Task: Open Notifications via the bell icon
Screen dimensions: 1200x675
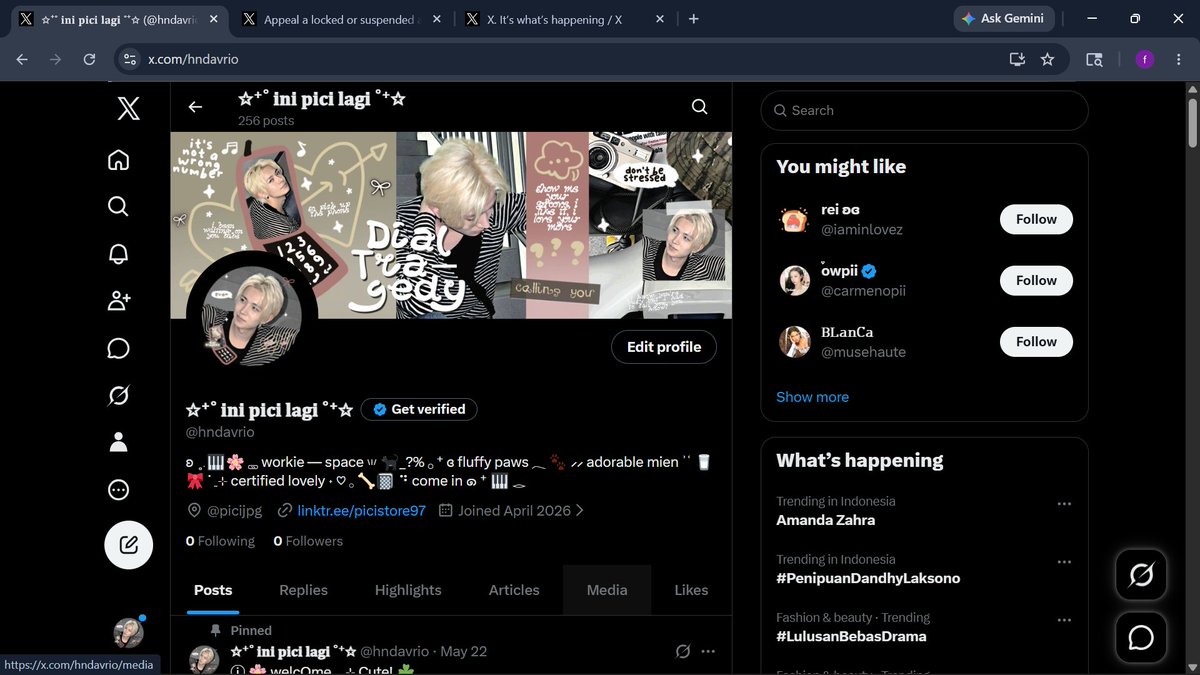Action: [118, 254]
